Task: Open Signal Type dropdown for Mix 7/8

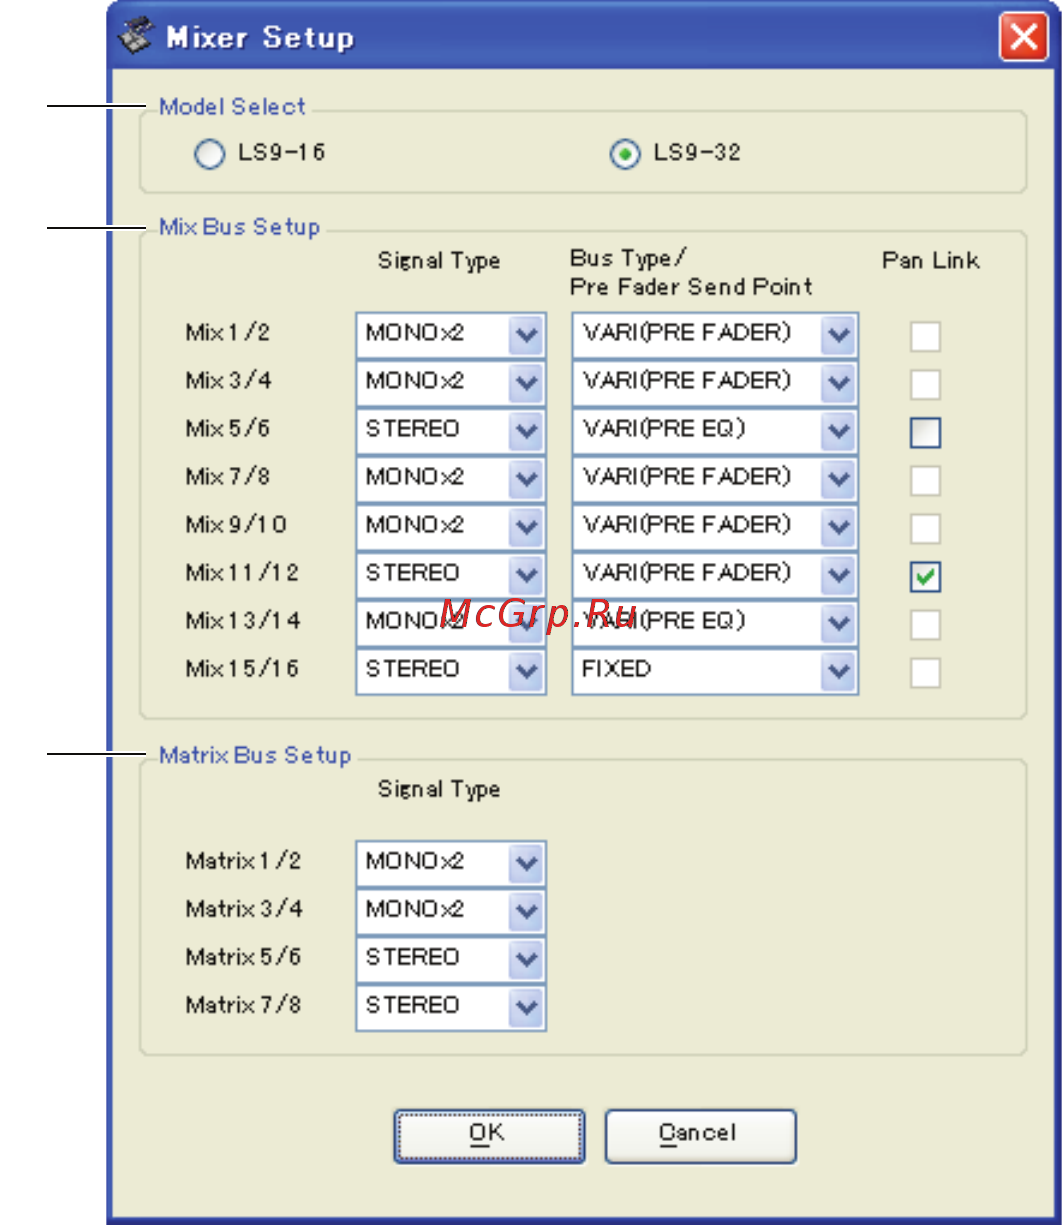Action: click(x=451, y=479)
